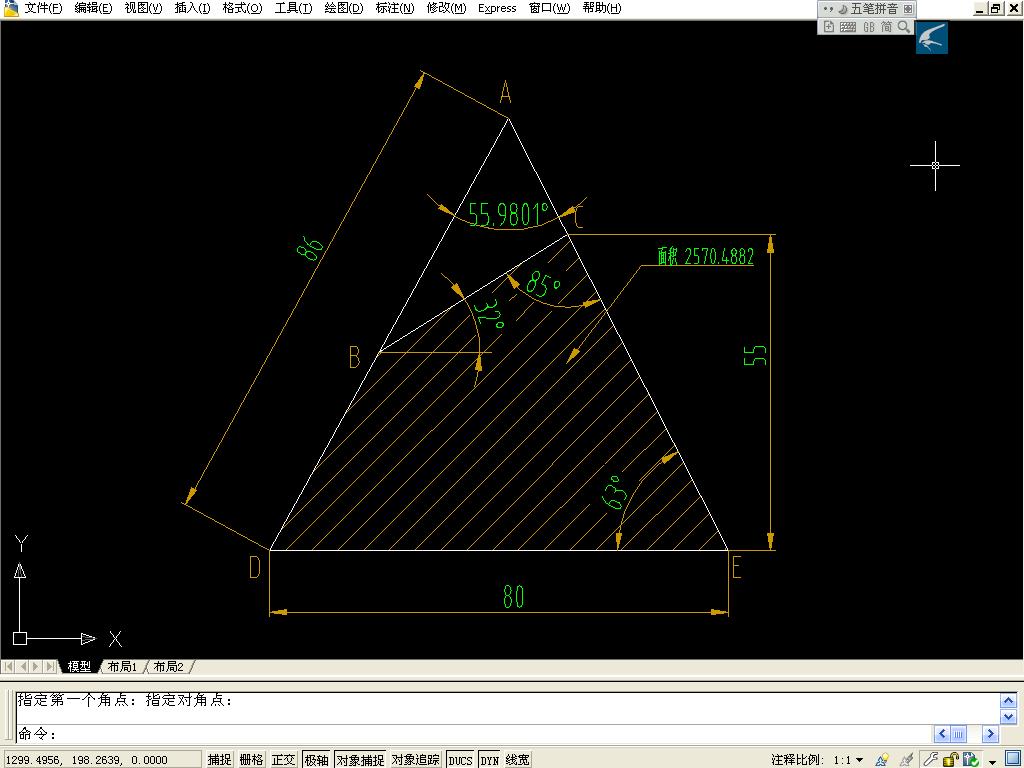Toggle auto-add annotation scales lightning icon

[x=906, y=760]
